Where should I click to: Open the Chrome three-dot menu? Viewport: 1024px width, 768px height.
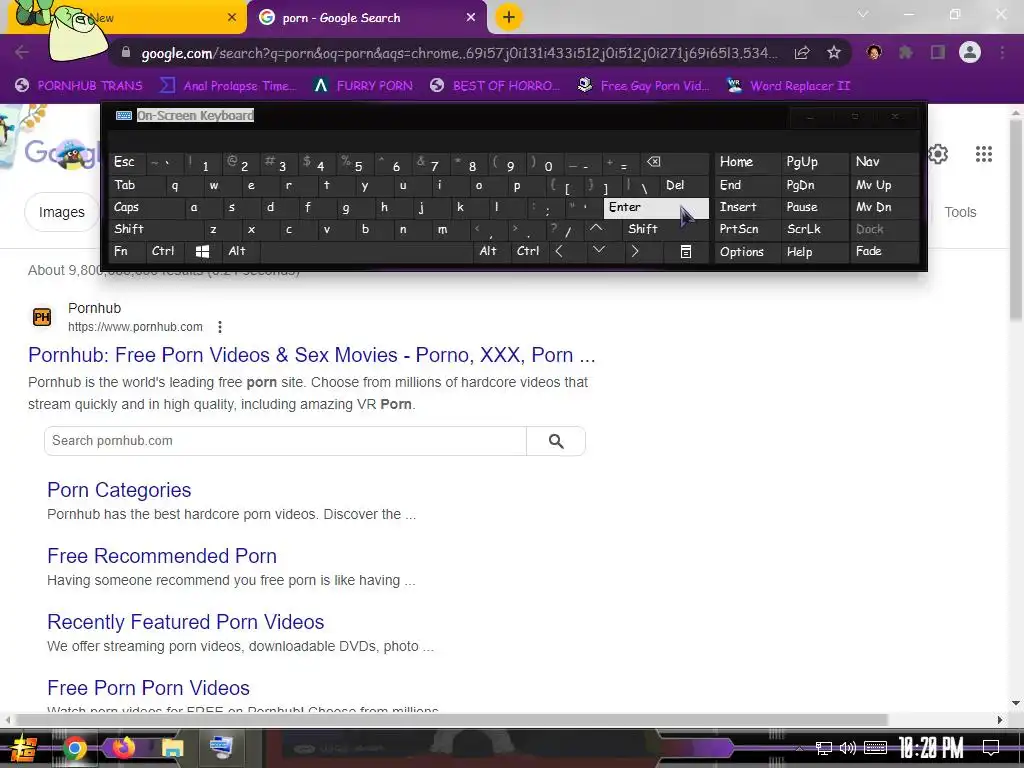tap(1002, 53)
